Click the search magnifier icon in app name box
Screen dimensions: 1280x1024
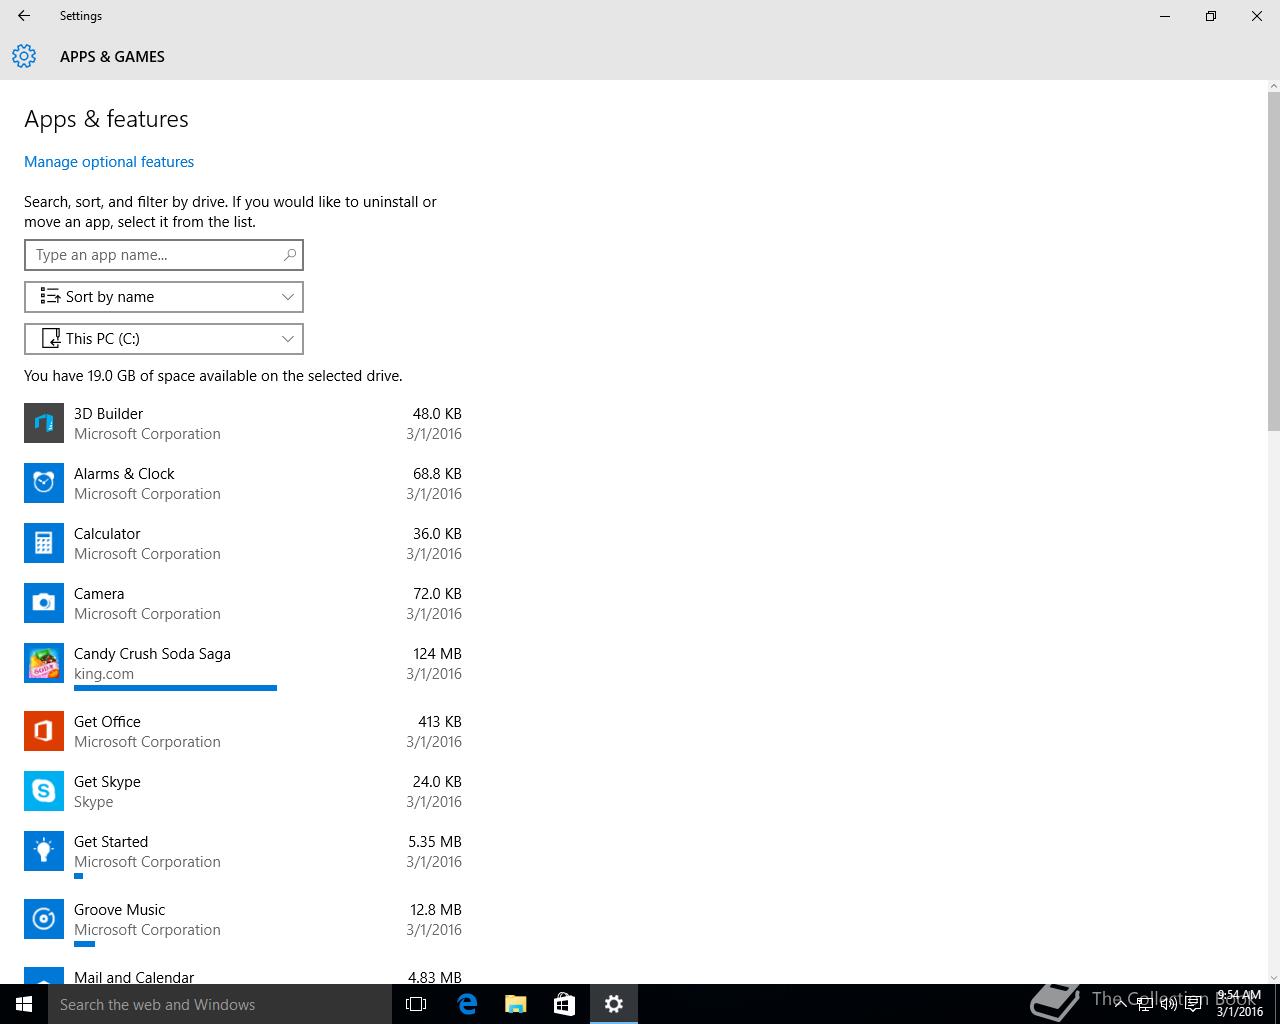coord(289,255)
